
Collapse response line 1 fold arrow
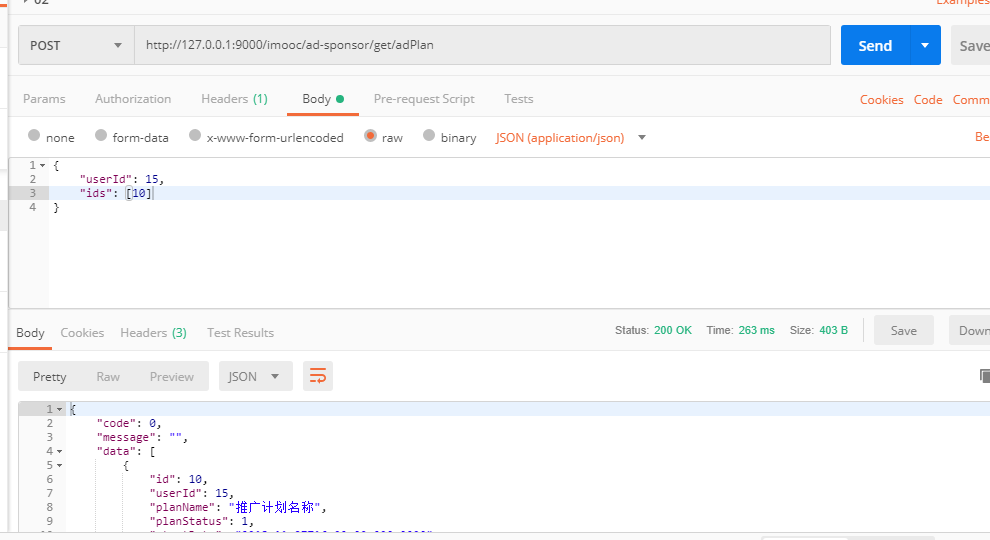(59, 410)
